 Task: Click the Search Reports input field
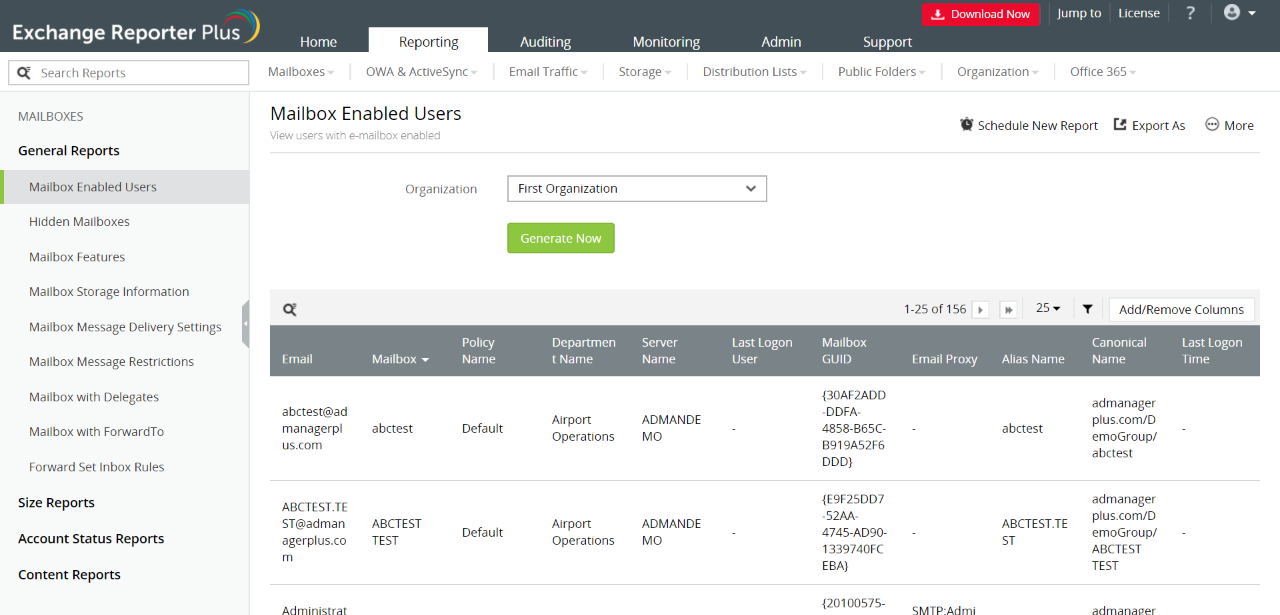click(x=140, y=73)
